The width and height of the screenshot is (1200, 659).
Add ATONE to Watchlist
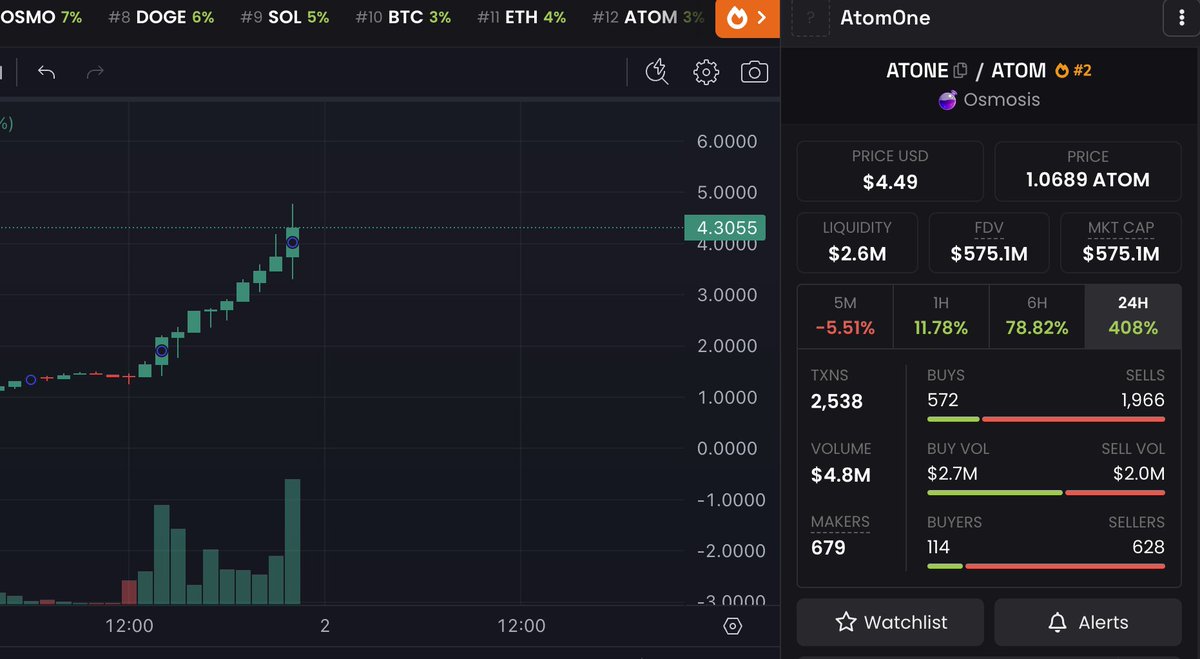click(890, 622)
